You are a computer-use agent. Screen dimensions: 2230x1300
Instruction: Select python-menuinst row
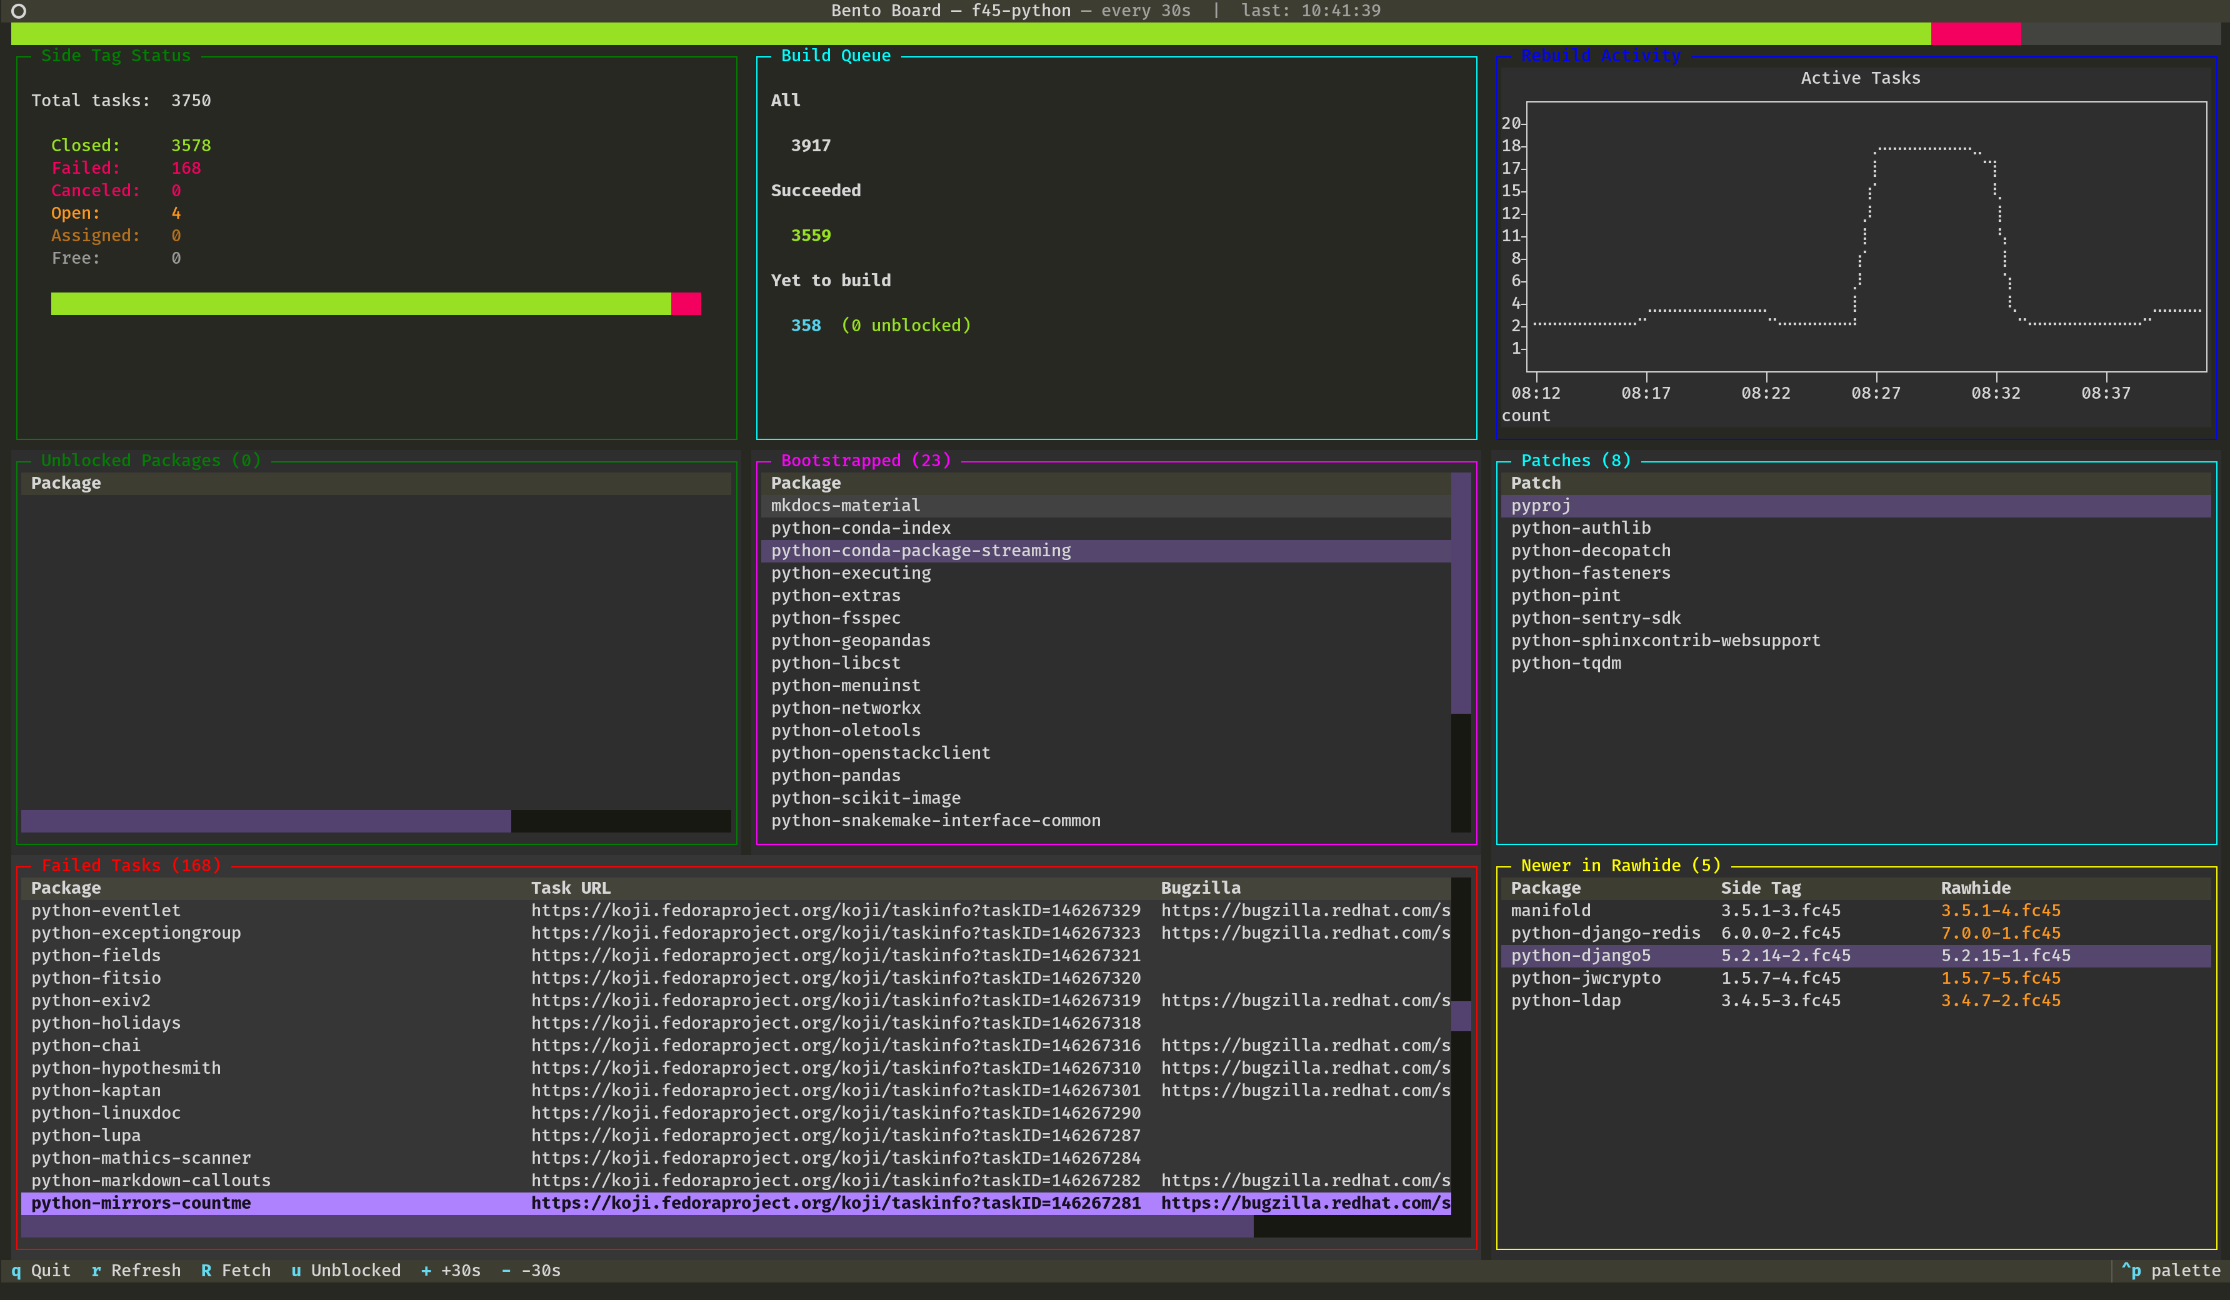coord(1106,686)
